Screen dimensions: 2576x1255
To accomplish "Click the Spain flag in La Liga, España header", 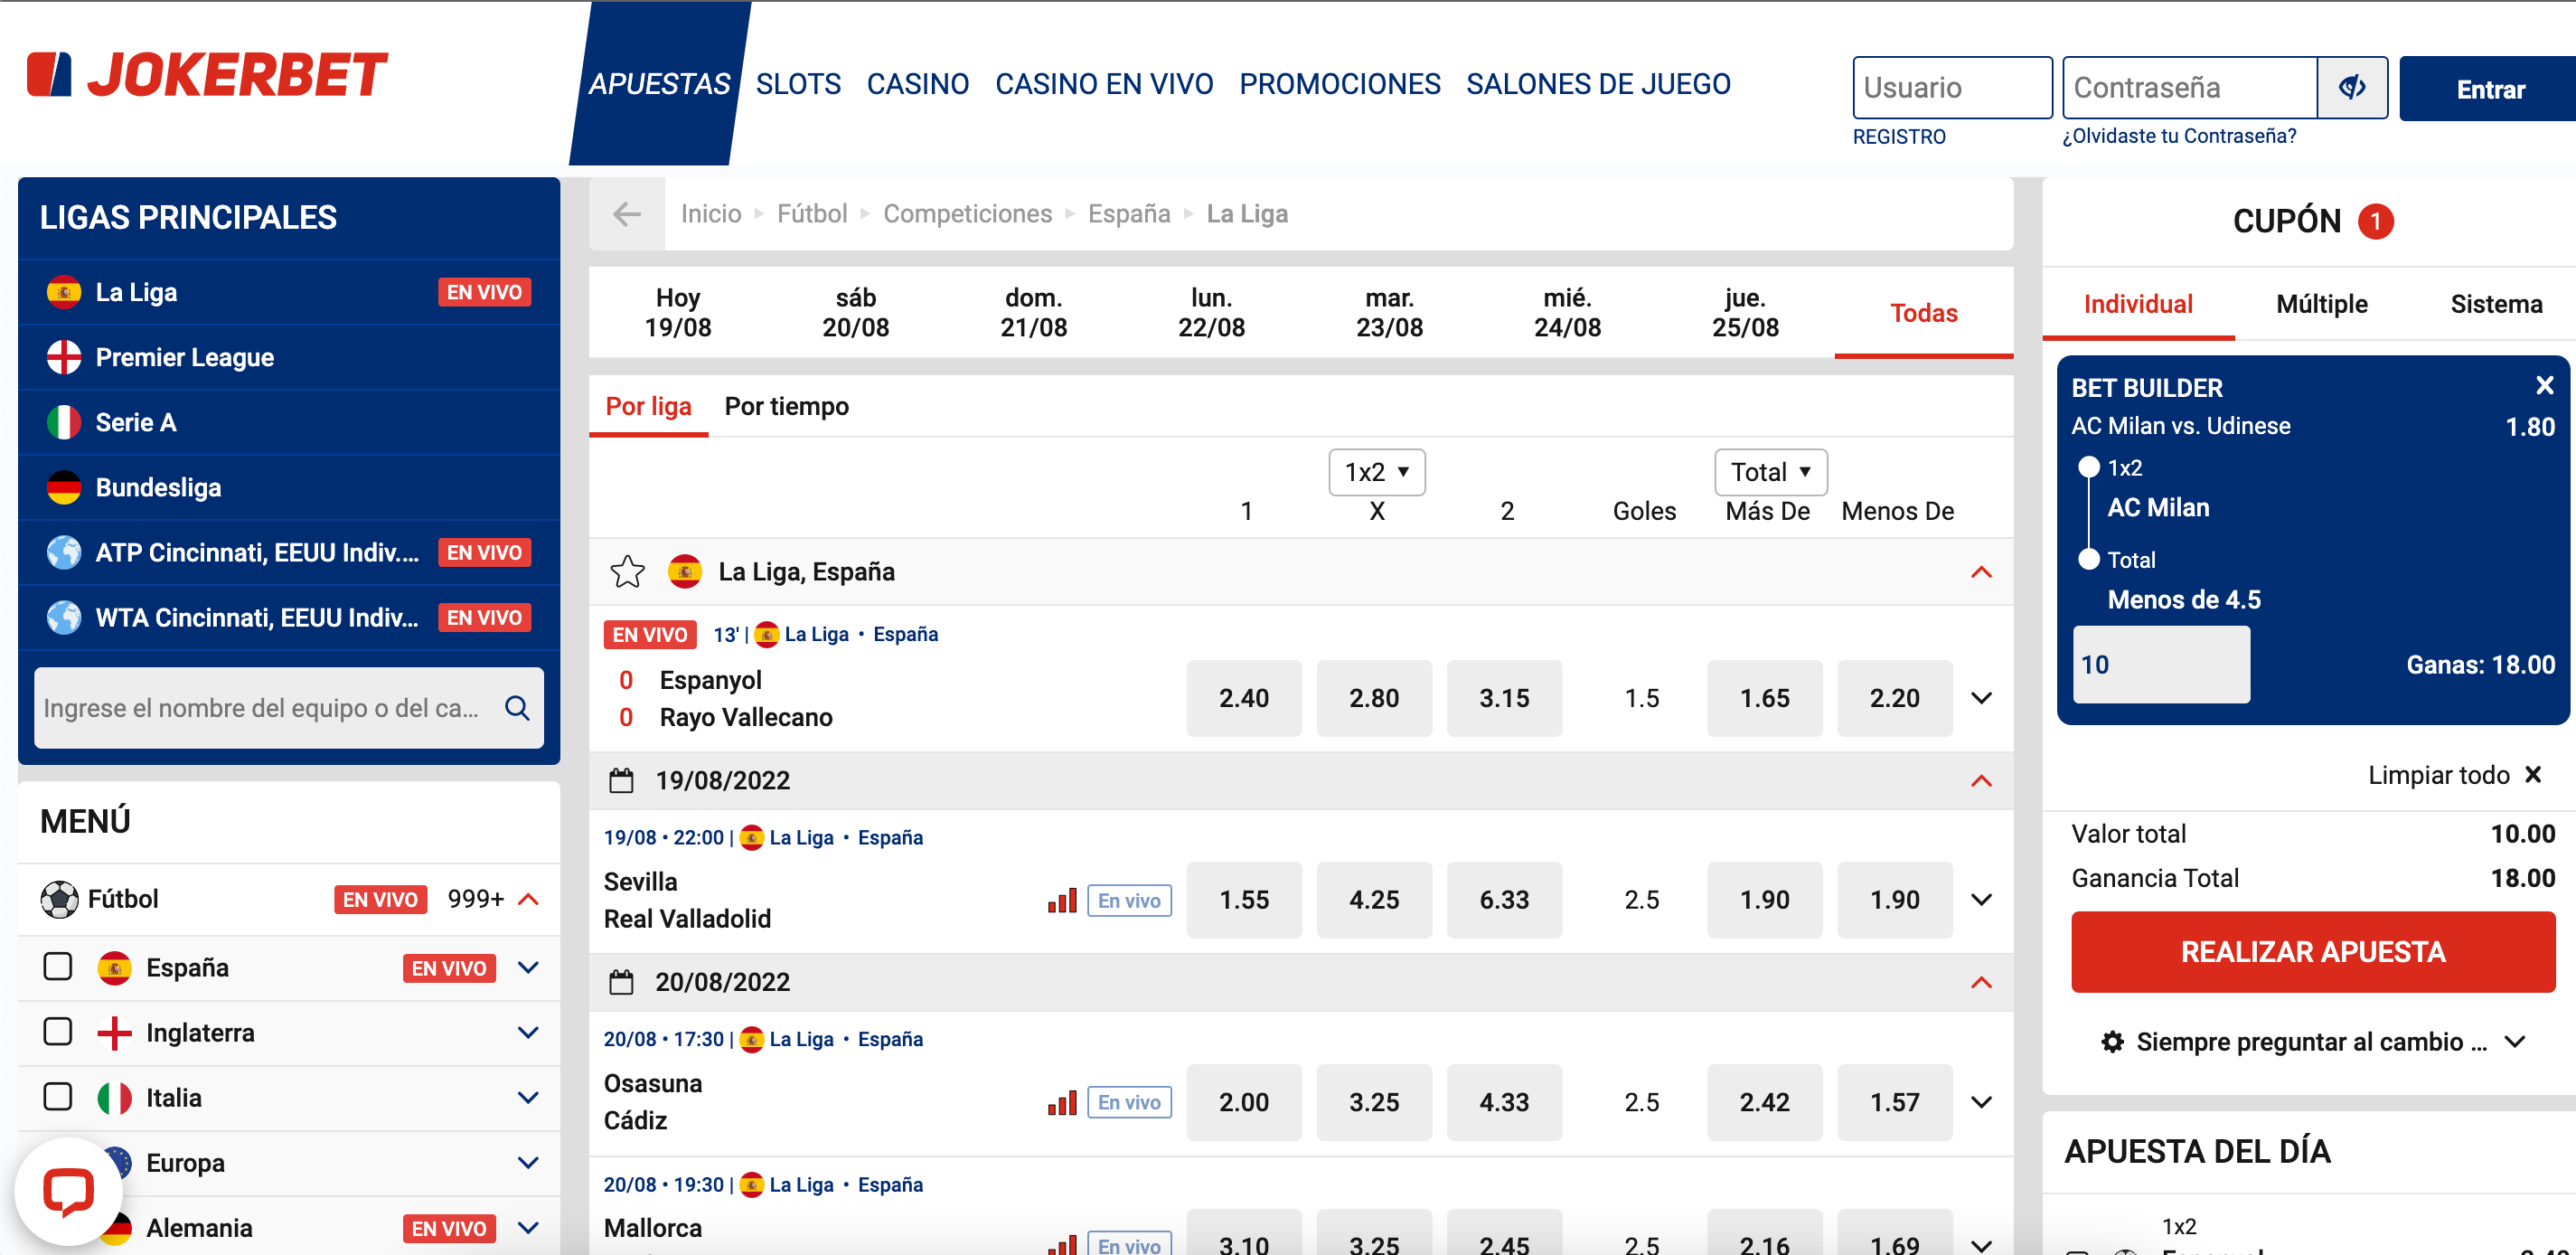I will tap(684, 572).
